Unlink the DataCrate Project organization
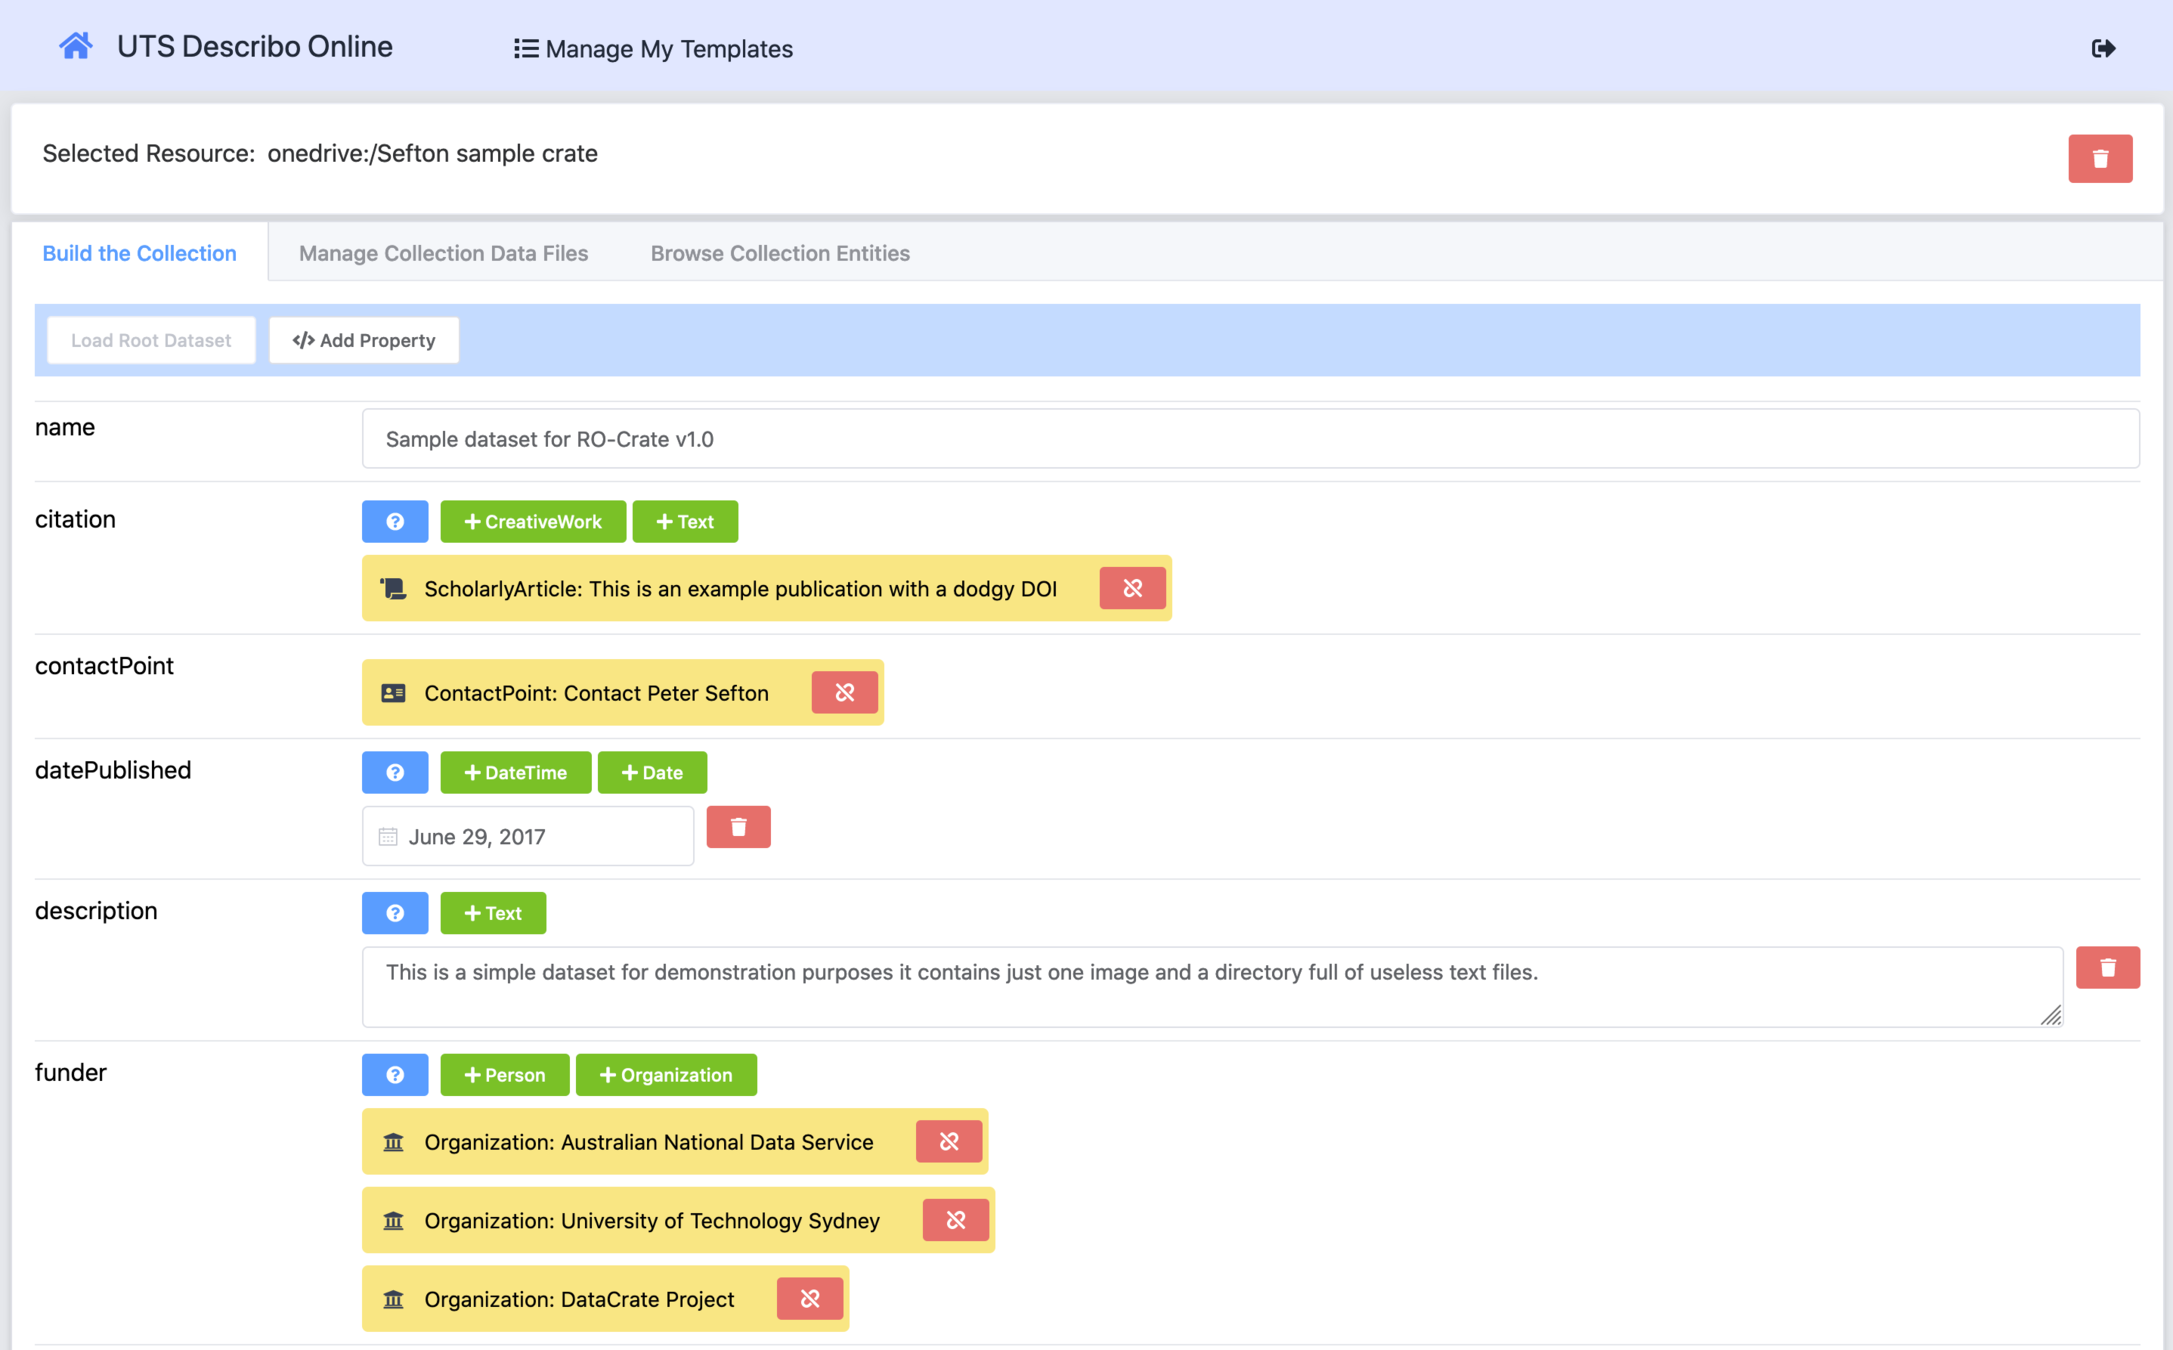This screenshot has width=2173, height=1350. (809, 1298)
